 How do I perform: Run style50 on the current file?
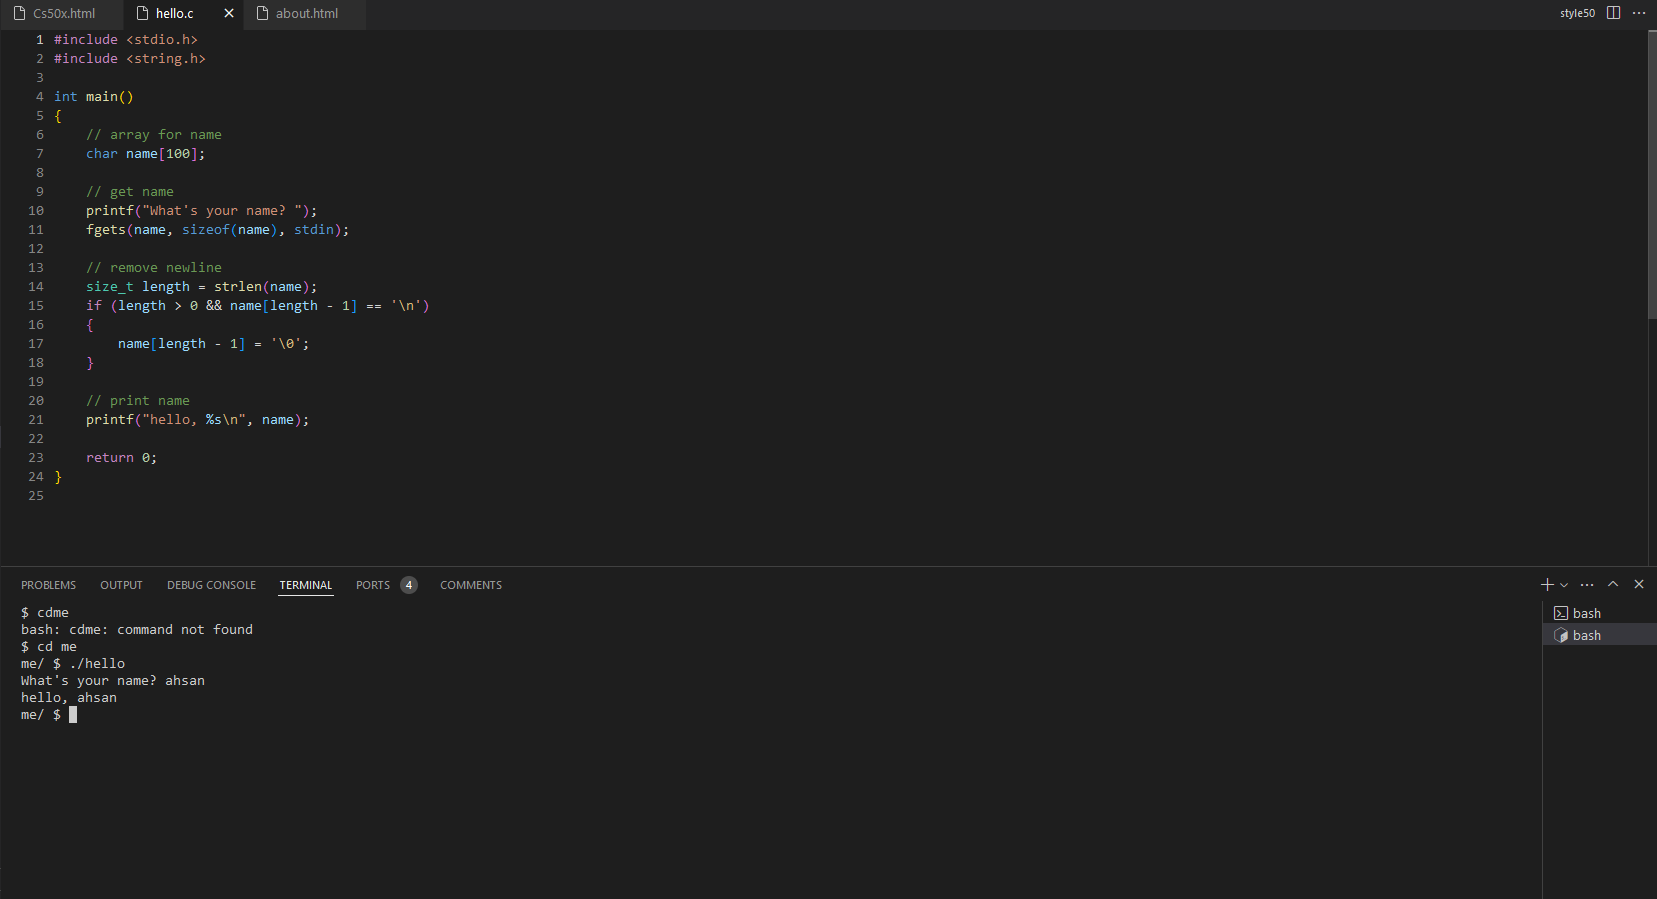(x=1577, y=13)
